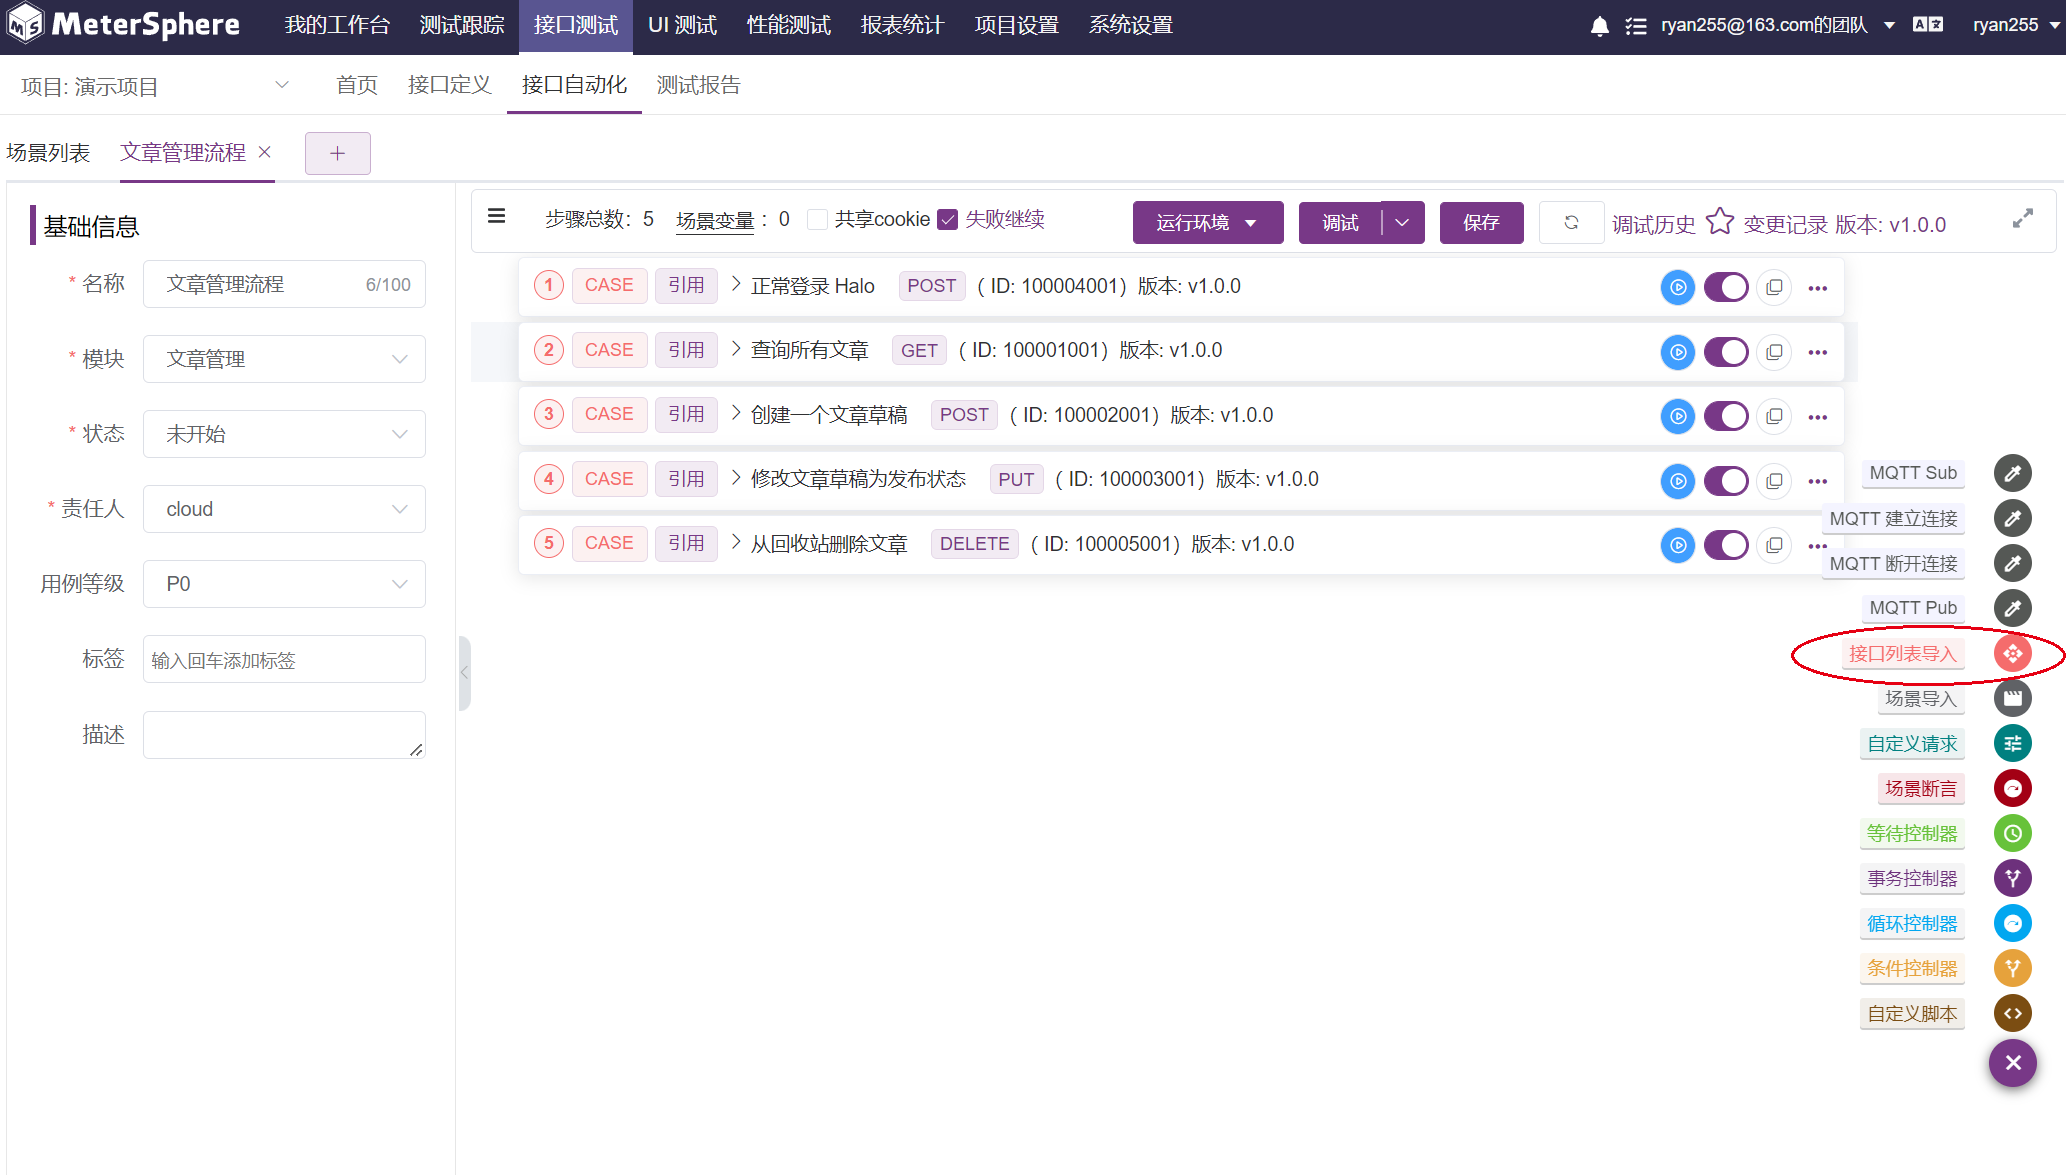Run the 创建一个文章草稿 step
Viewport: 2066px width, 1175px height.
click(x=1677, y=416)
